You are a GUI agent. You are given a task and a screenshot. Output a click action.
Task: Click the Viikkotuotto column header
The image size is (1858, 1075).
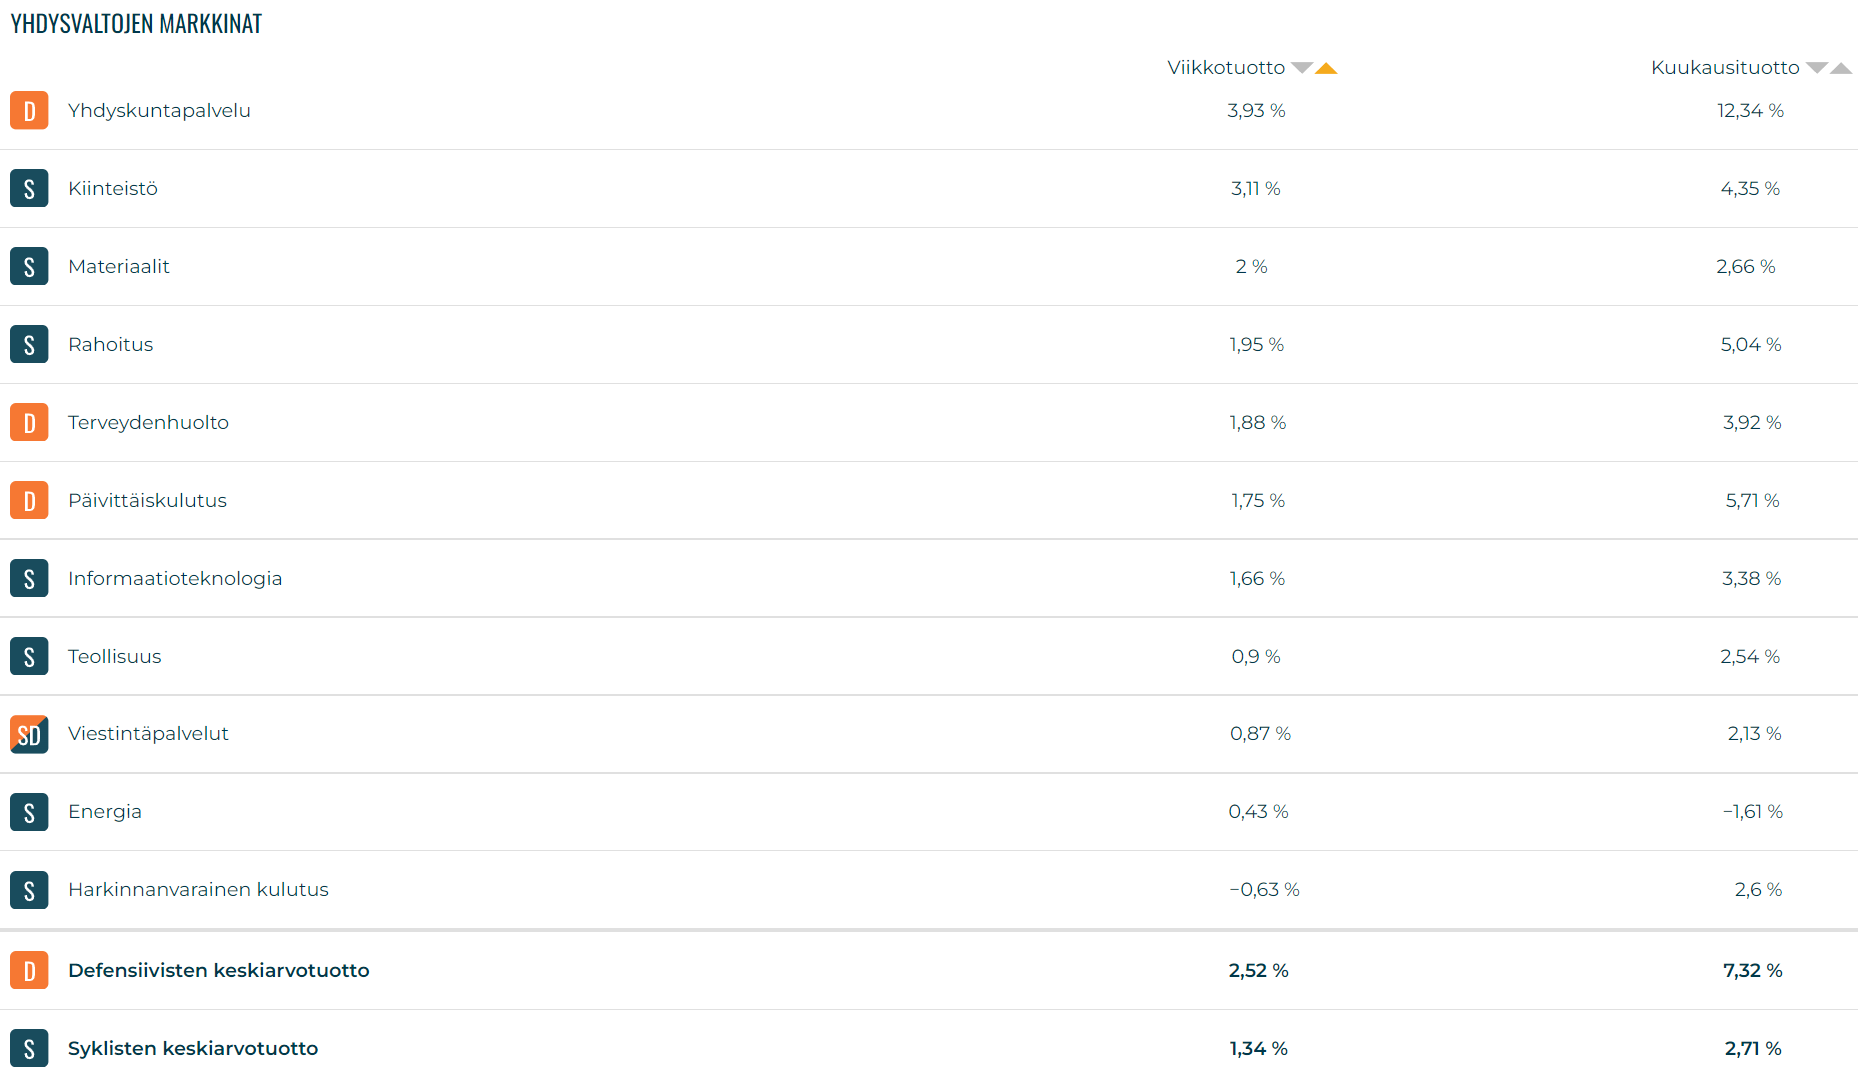(x=1226, y=68)
